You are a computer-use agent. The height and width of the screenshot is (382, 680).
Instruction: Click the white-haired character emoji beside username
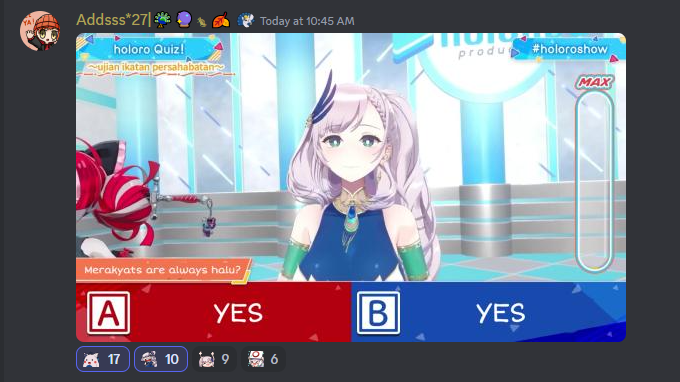245,20
